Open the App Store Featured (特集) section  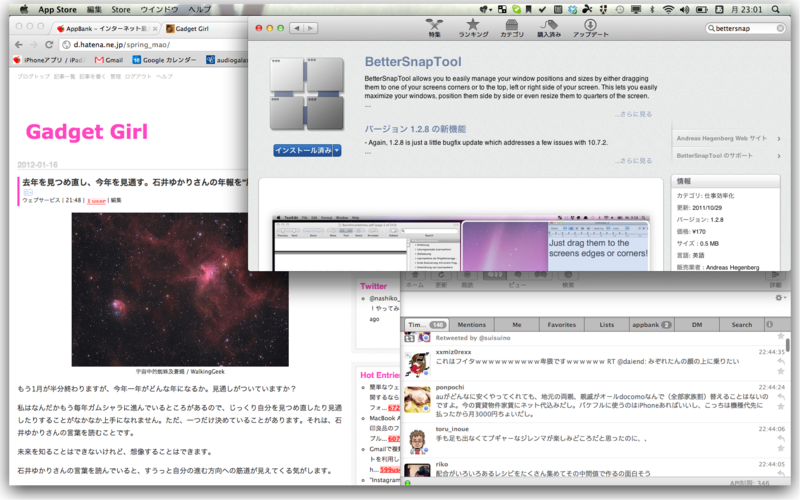click(434, 28)
